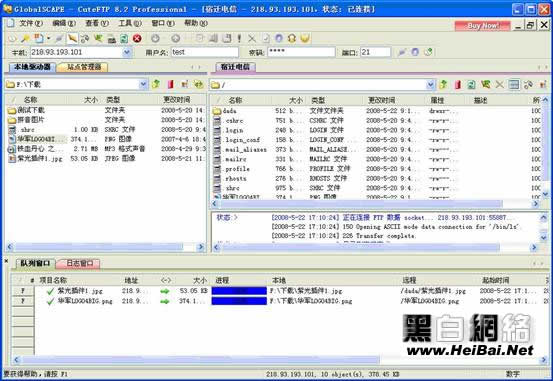Open the 文件 menu

coord(31,24)
